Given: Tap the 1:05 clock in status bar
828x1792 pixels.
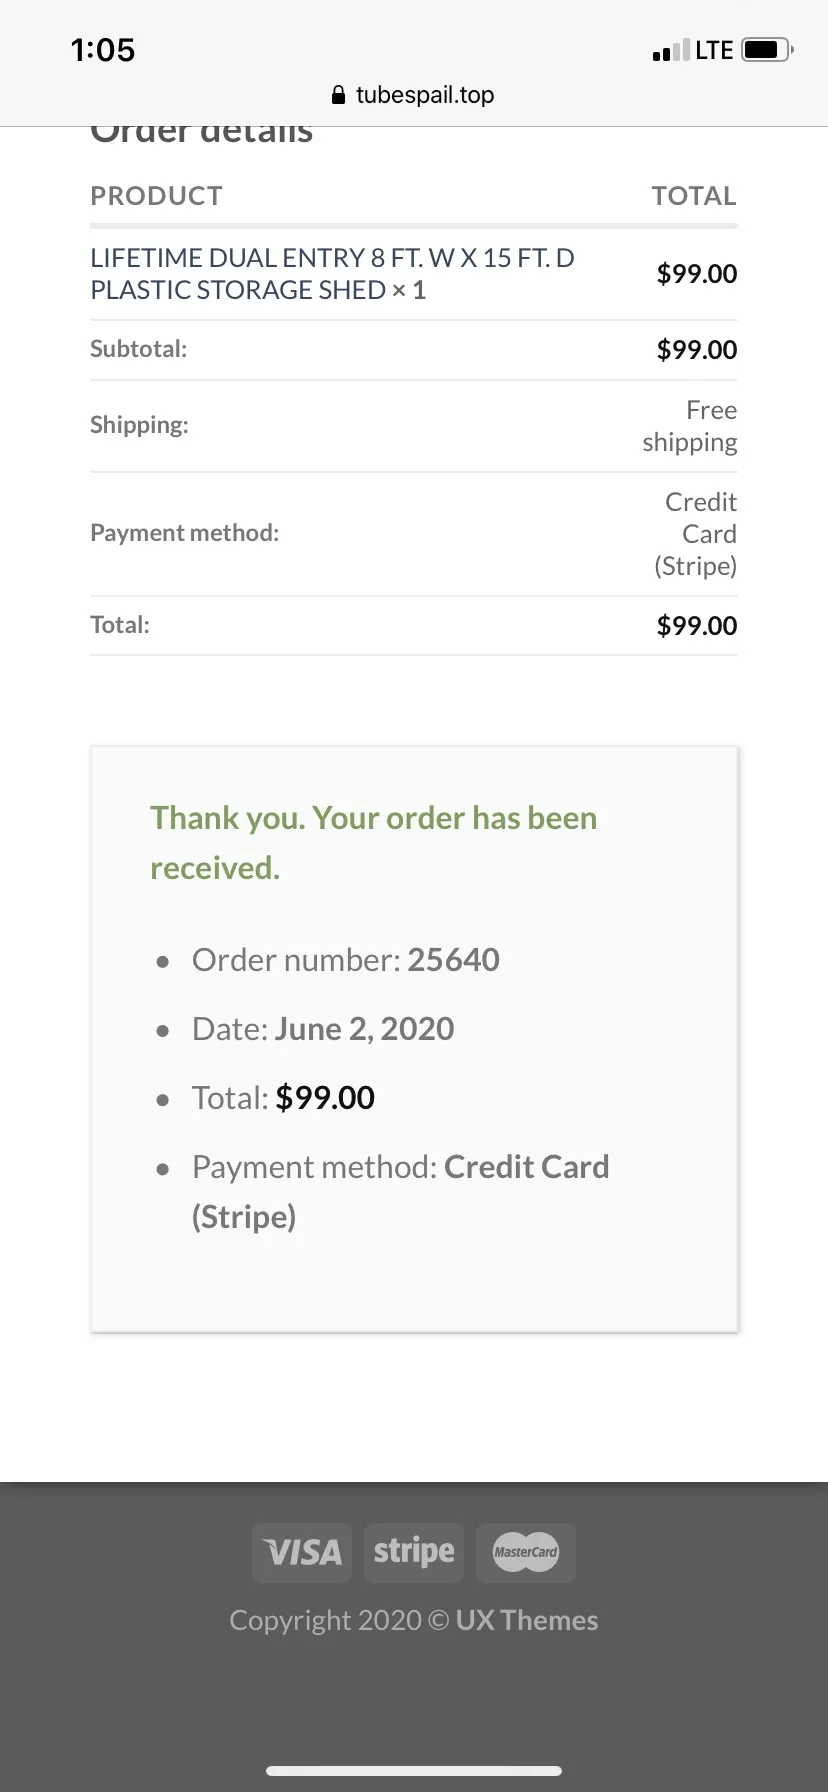Looking at the screenshot, I should 102,50.
